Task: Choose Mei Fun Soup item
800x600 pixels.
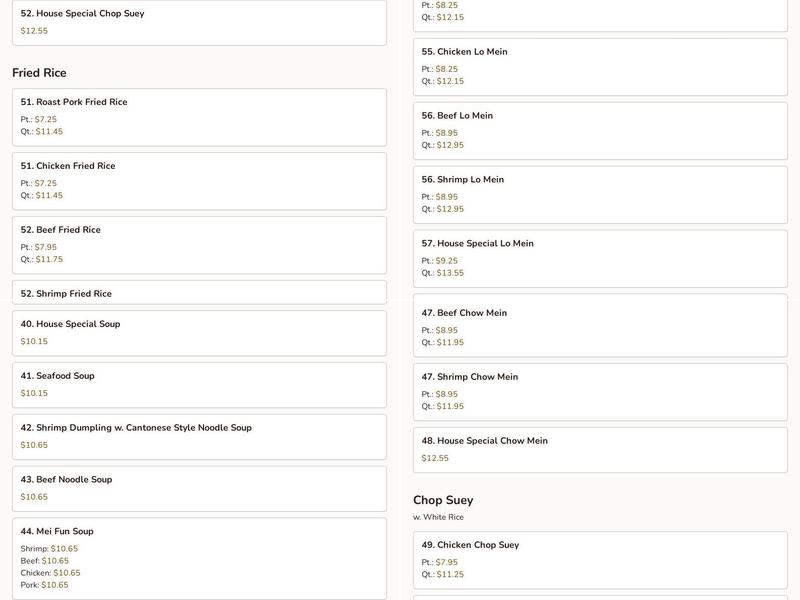Action: 198,557
